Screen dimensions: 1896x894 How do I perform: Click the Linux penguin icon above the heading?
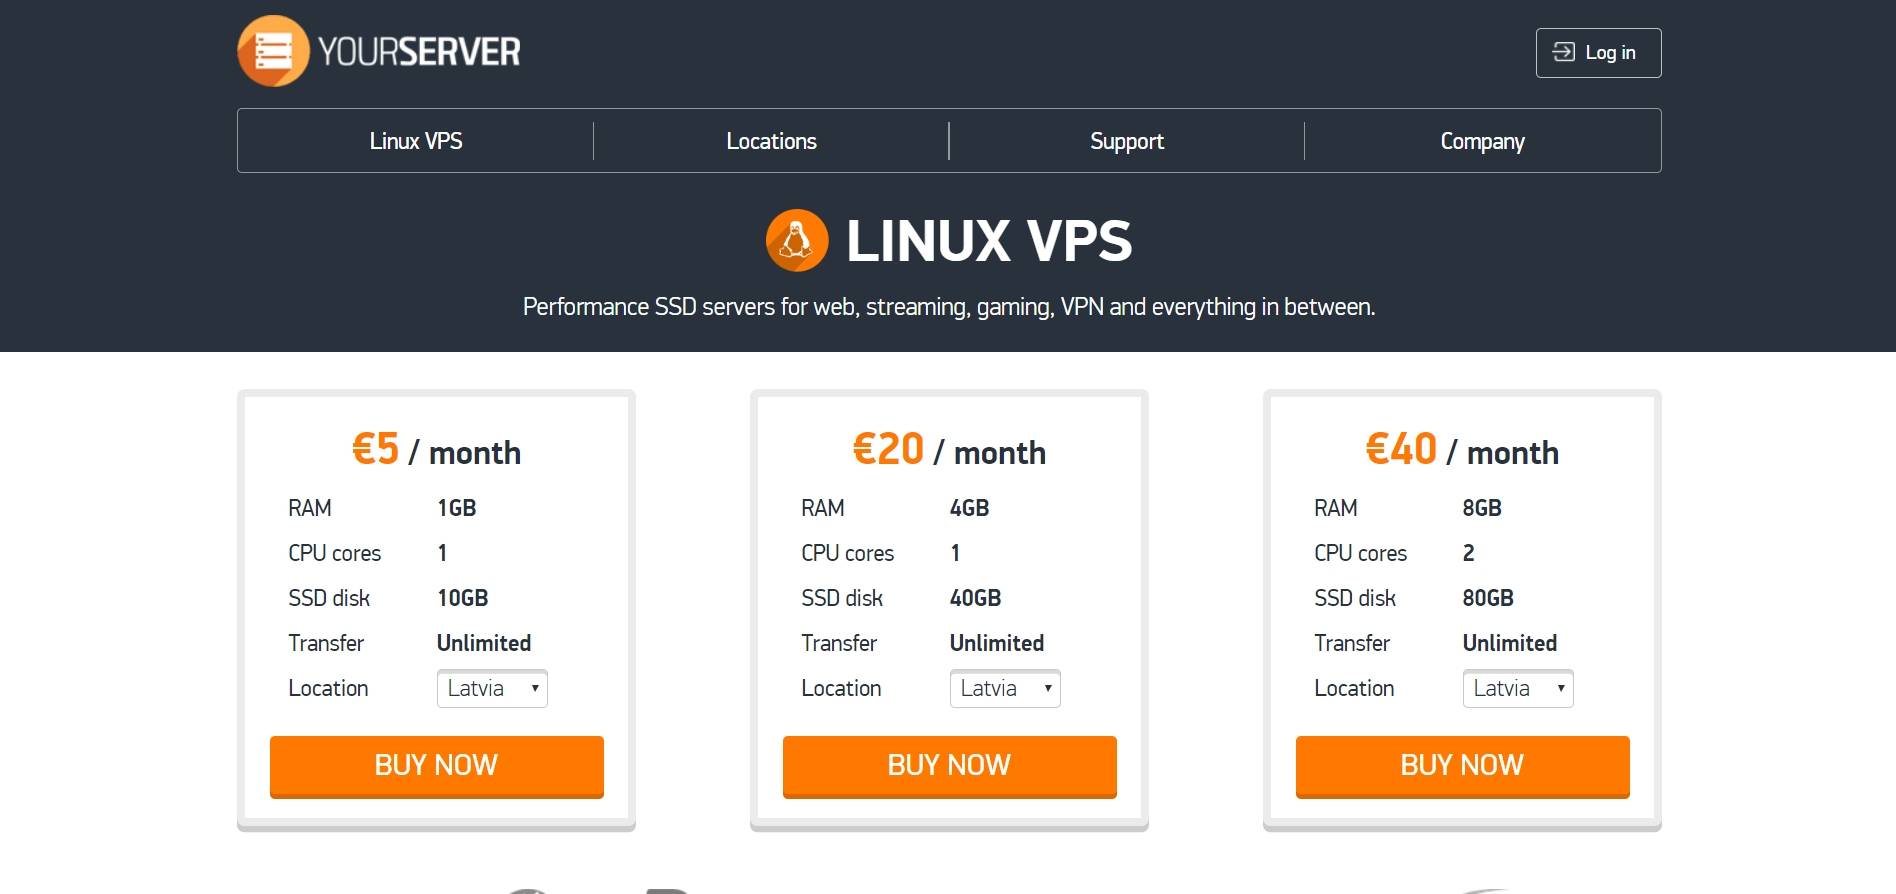tap(797, 240)
